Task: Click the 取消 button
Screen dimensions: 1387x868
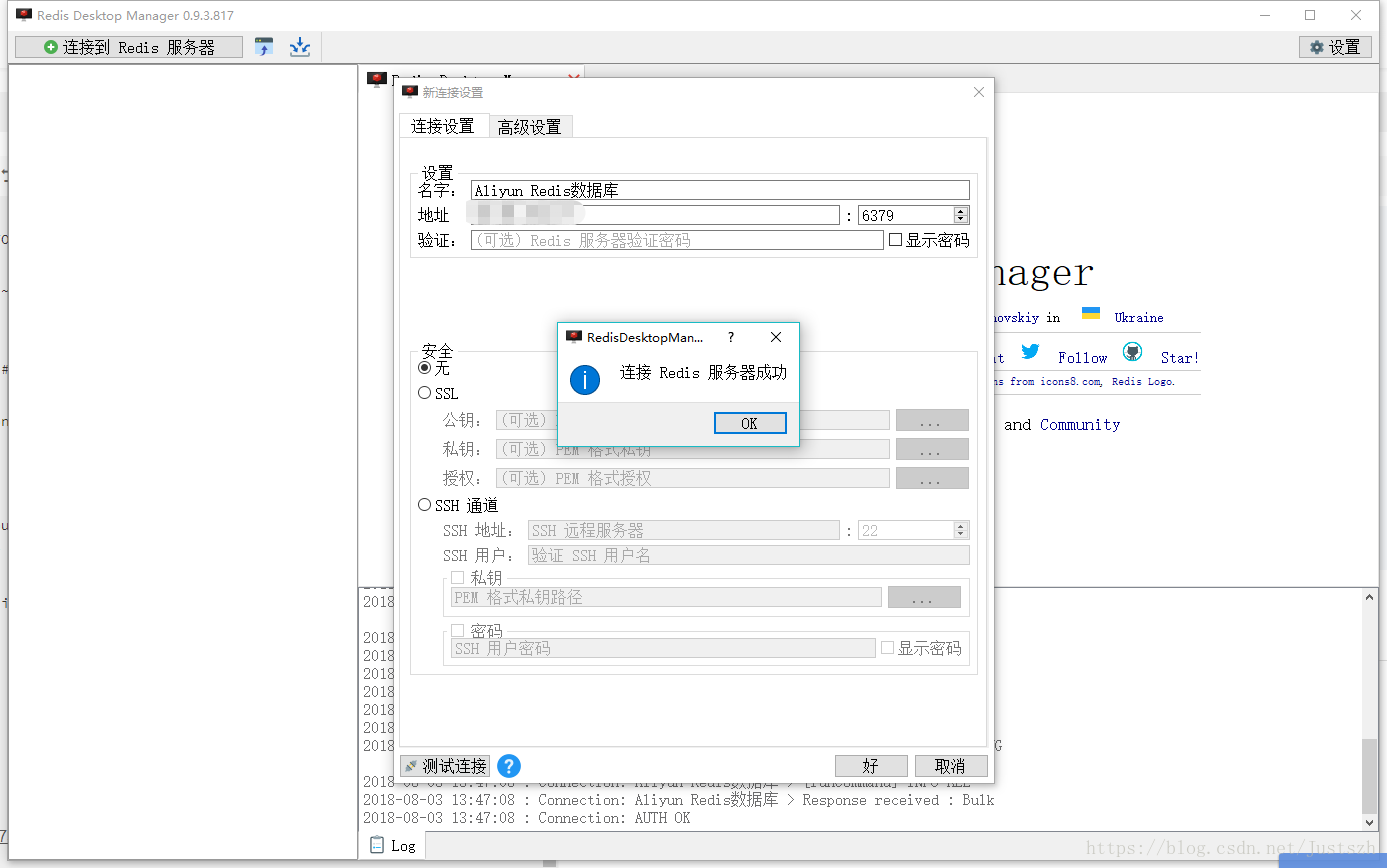Action: pos(951,766)
